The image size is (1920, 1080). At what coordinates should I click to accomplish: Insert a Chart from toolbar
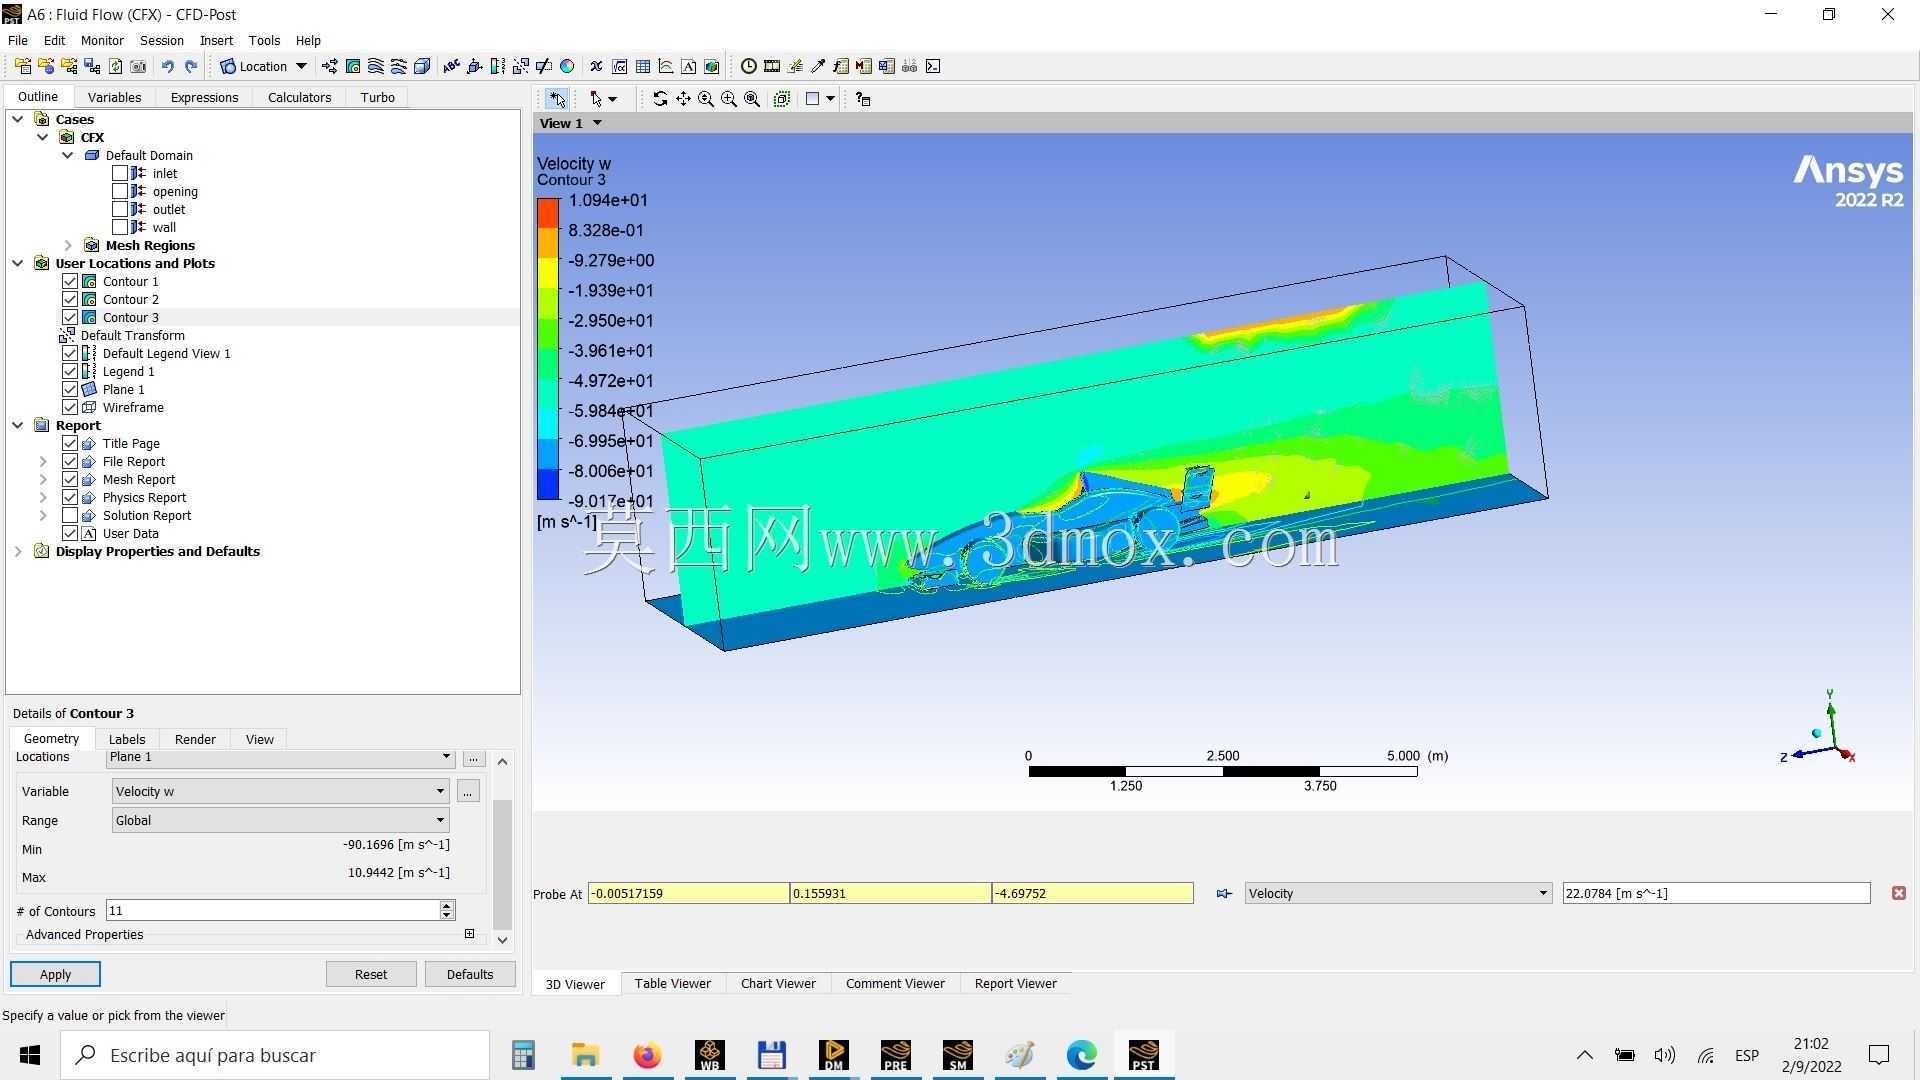tap(666, 66)
